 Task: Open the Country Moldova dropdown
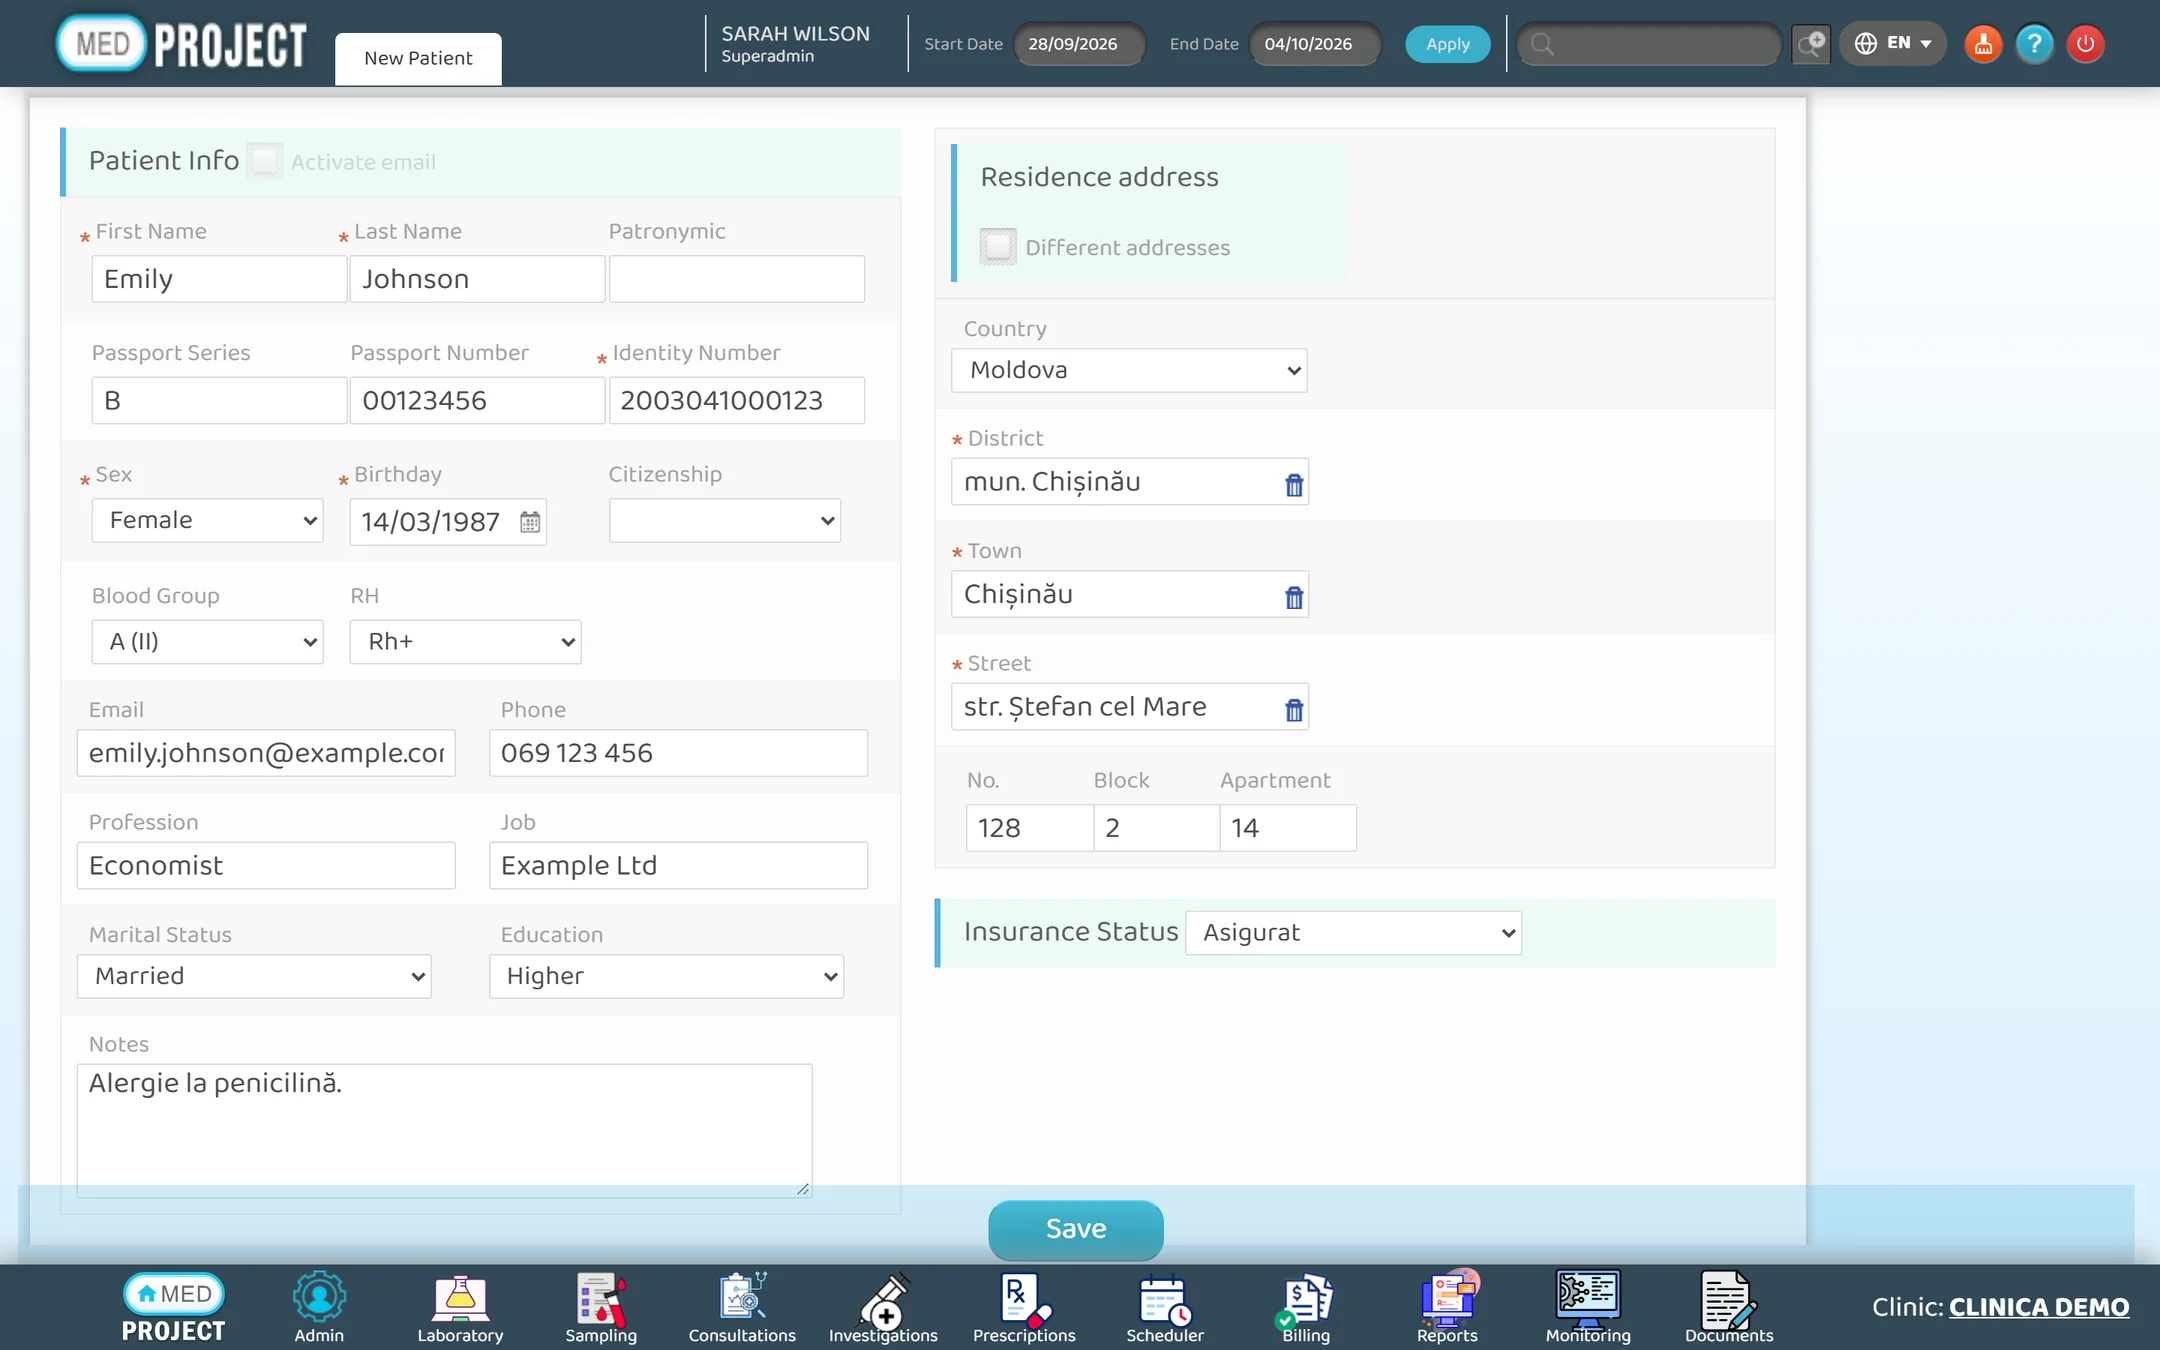[1129, 370]
